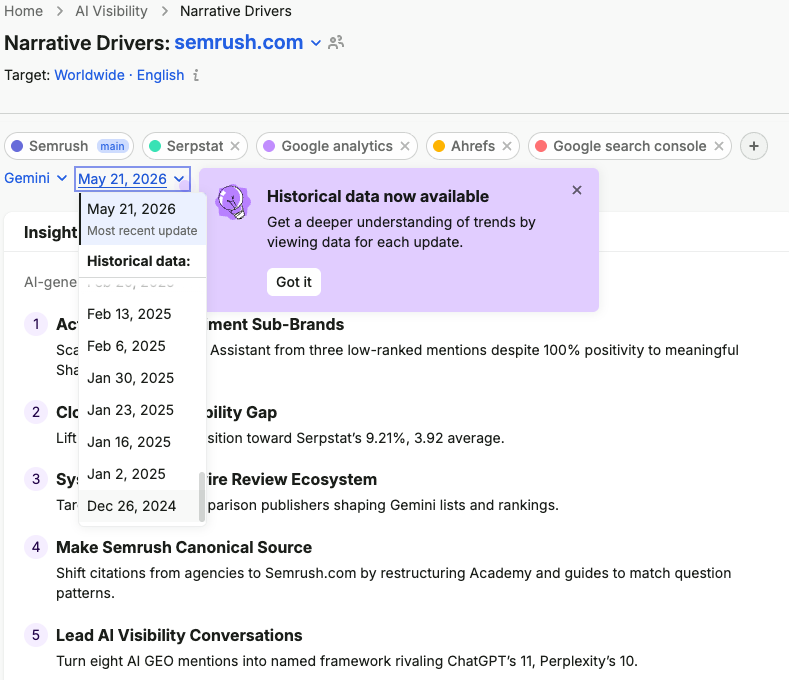The width and height of the screenshot is (789, 680).
Task: Choose Jan 16, 2025 historical date
Action: [x=143, y=442]
